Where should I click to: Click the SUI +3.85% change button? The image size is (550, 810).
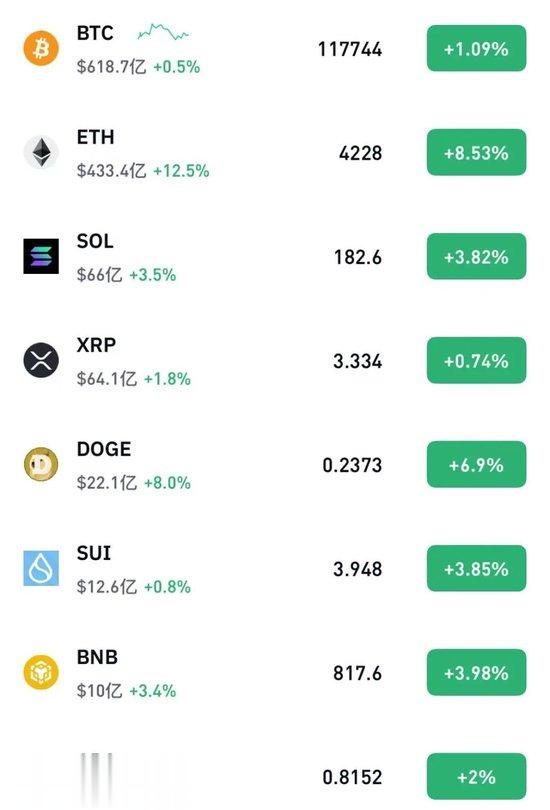click(476, 568)
